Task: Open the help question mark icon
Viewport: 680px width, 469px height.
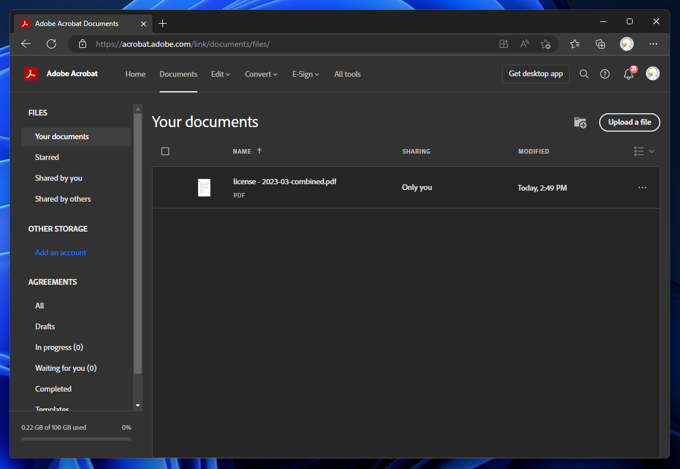Action: 605,74
